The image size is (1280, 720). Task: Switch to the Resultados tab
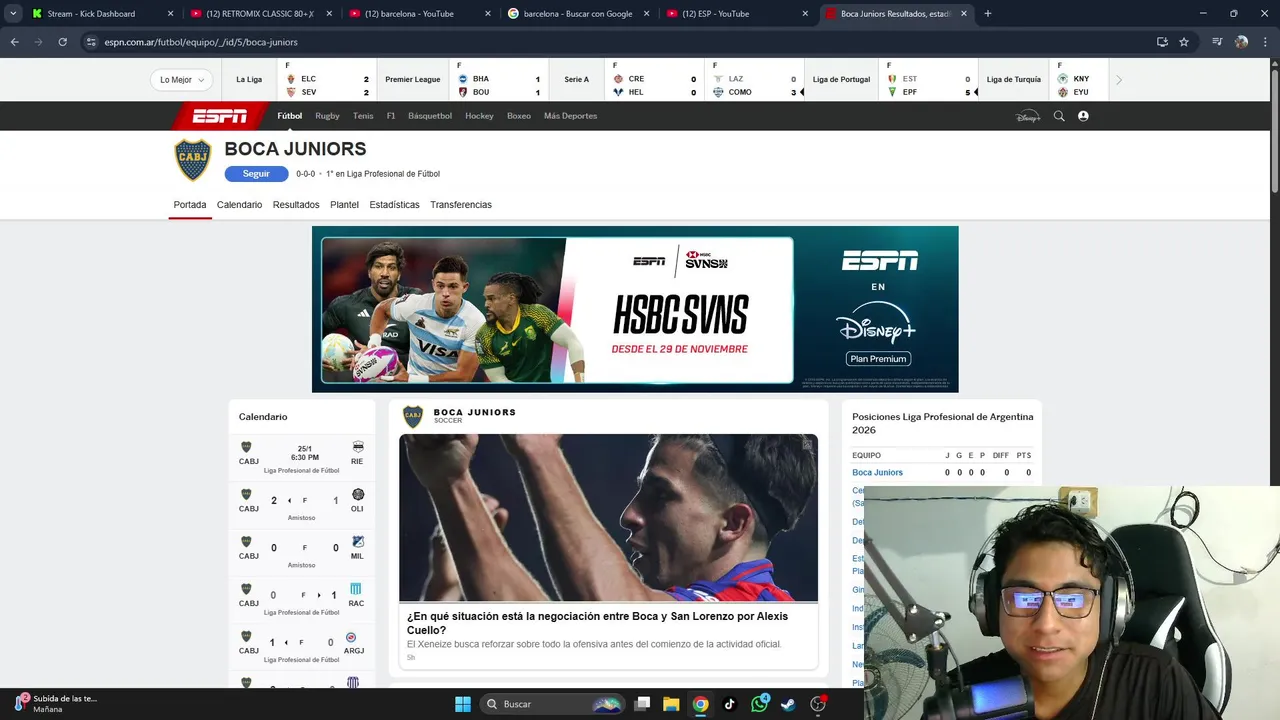coord(296,205)
